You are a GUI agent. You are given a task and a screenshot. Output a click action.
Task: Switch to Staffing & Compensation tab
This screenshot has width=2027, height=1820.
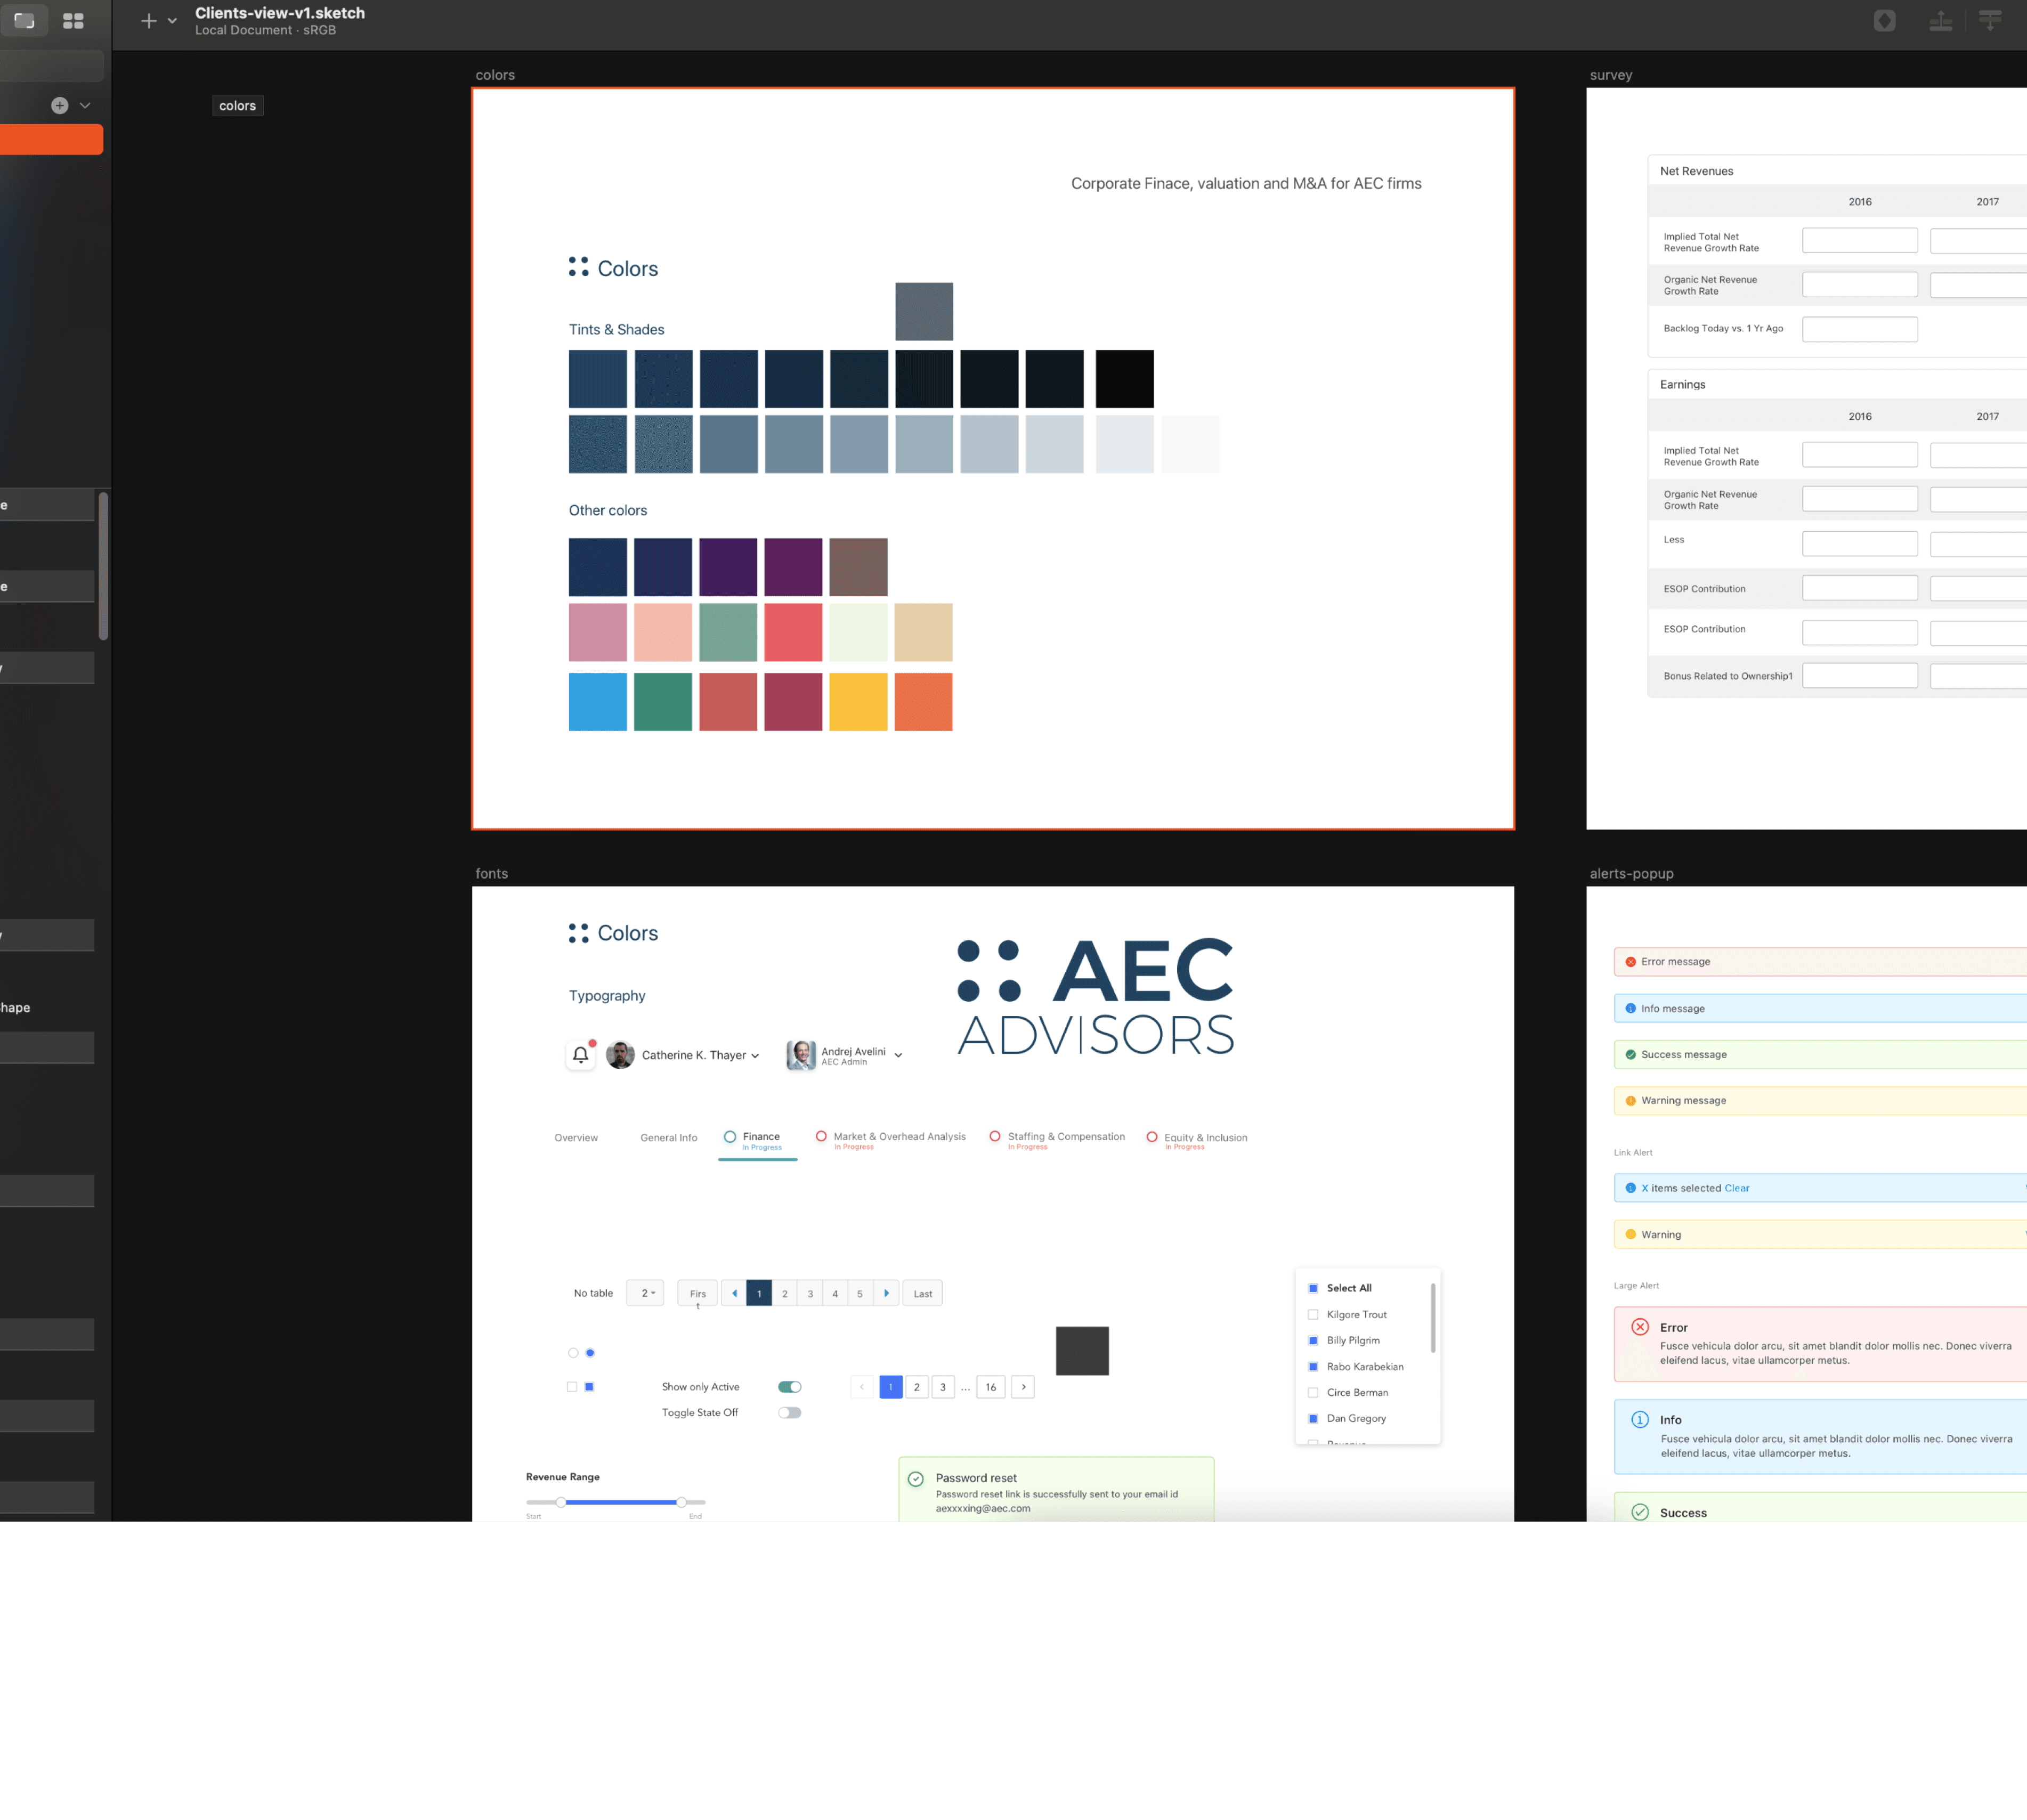(x=1057, y=1140)
